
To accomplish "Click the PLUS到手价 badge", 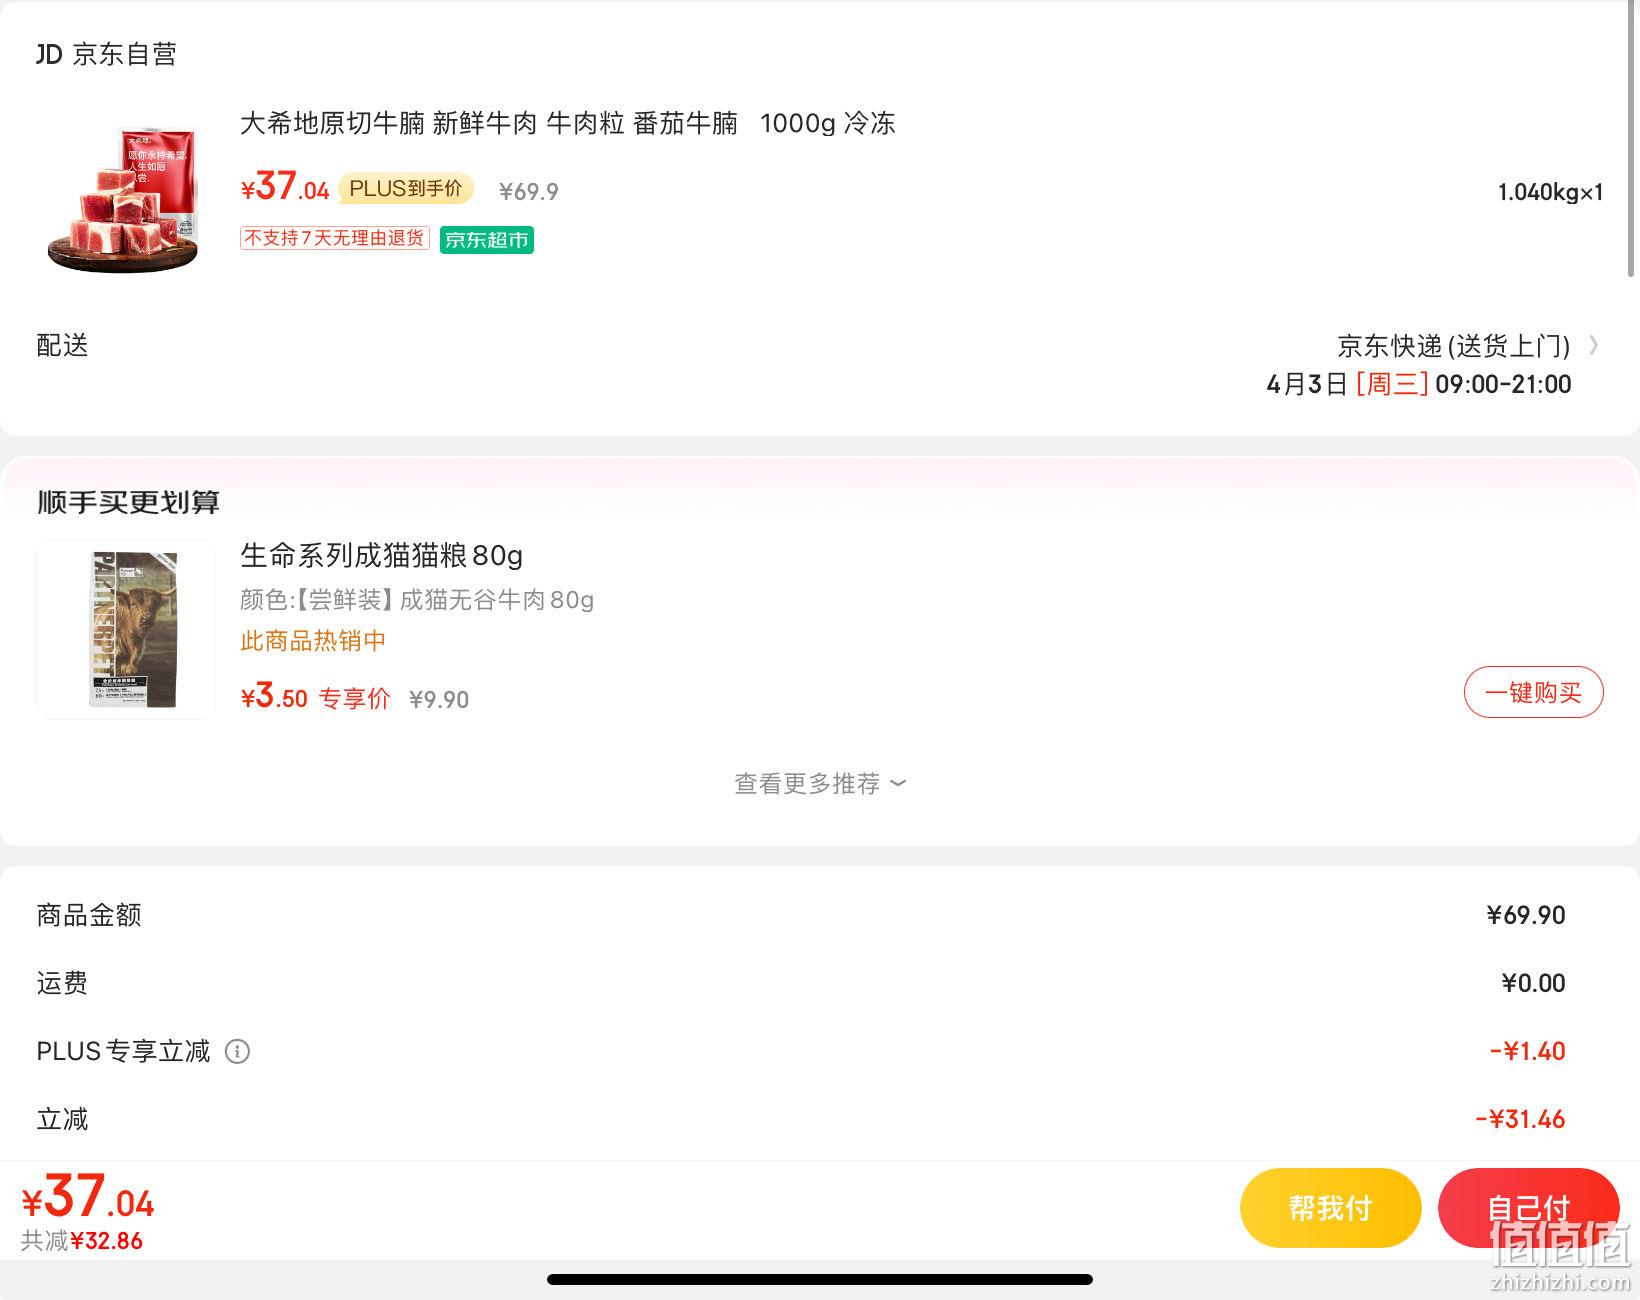I will 406,189.
